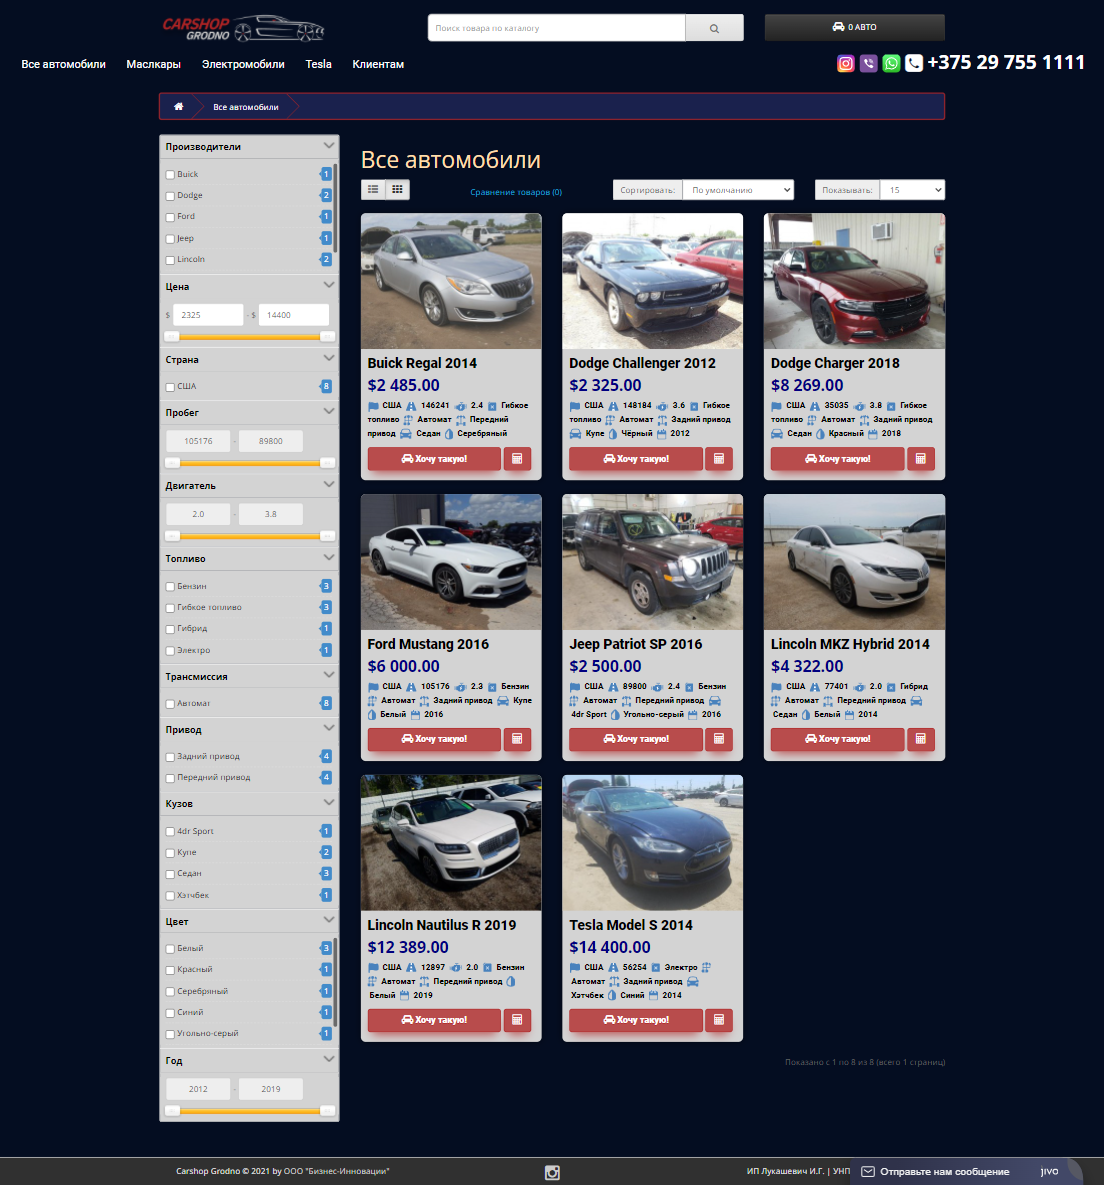Open the Lincoln Nautilus R 2019 title link
This screenshot has width=1104, height=1185.
point(441,926)
